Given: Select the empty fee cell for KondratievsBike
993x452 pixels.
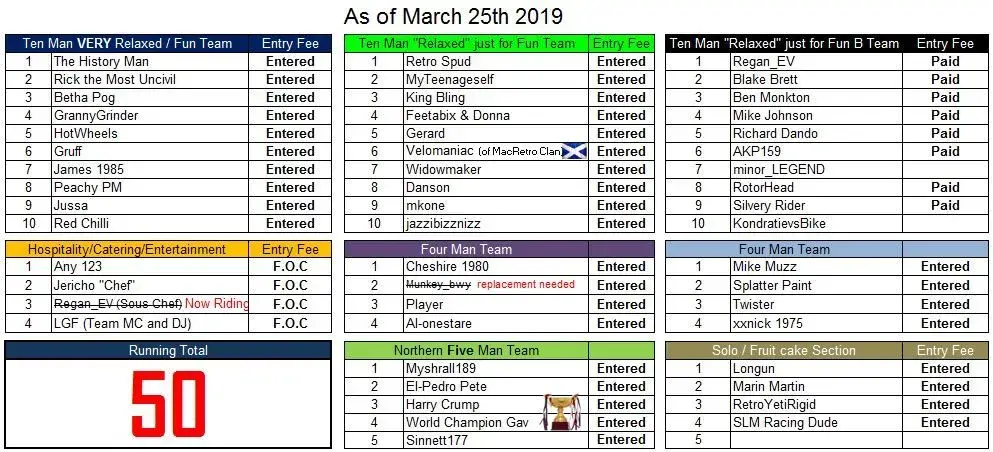Looking at the screenshot, I should pos(945,223).
